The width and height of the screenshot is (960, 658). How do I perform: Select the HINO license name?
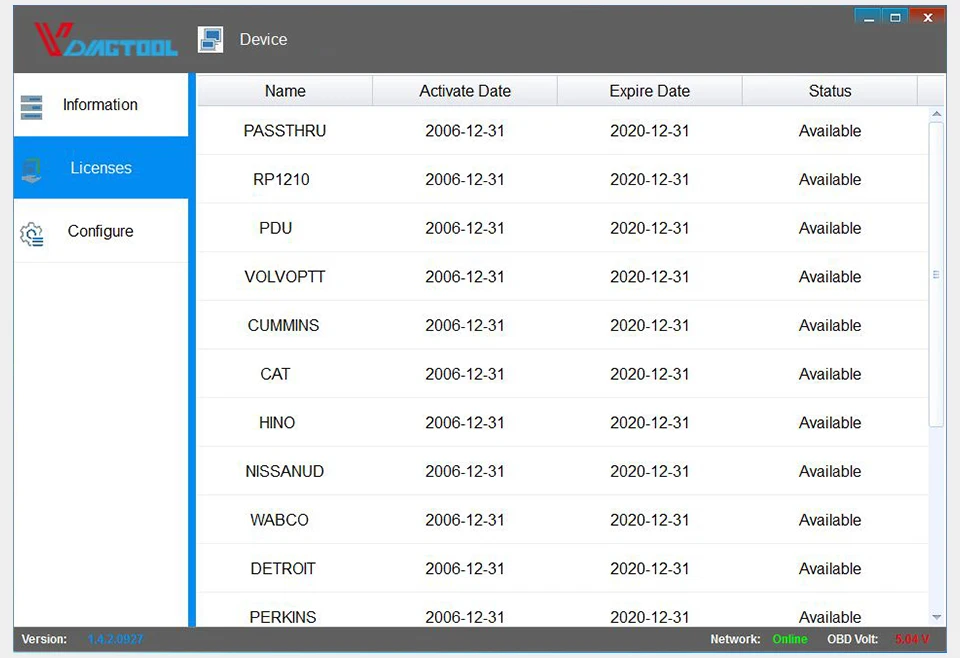[x=277, y=422]
